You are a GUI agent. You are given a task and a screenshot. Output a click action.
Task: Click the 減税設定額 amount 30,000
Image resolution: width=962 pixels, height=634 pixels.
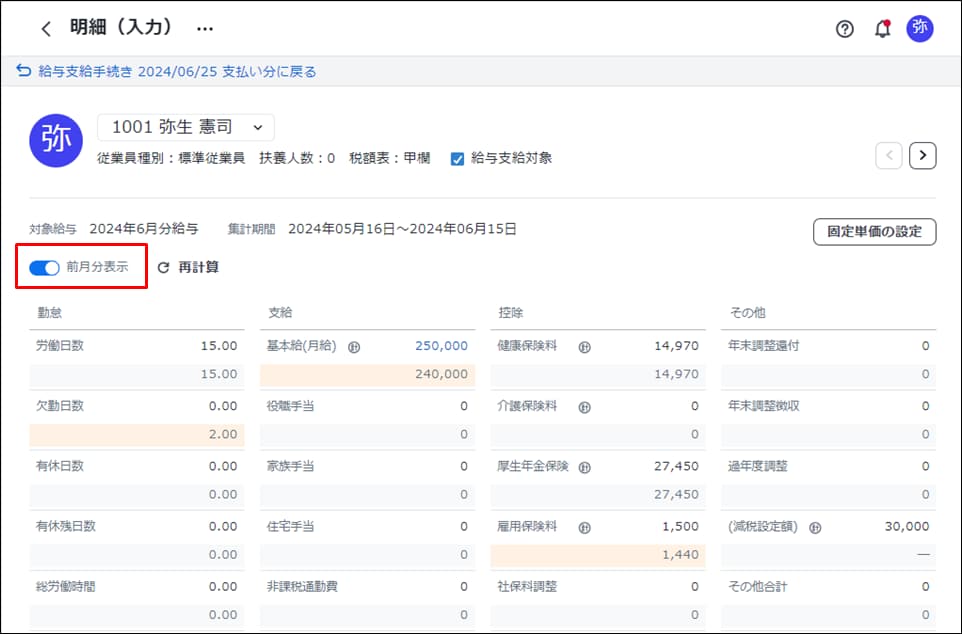[907, 526]
